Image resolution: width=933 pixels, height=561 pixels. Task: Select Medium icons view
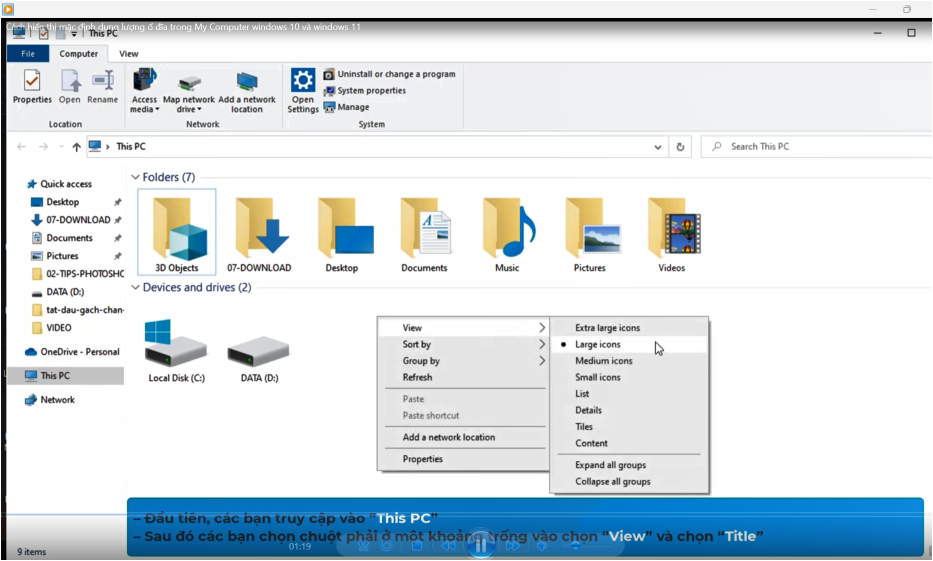[630, 361]
